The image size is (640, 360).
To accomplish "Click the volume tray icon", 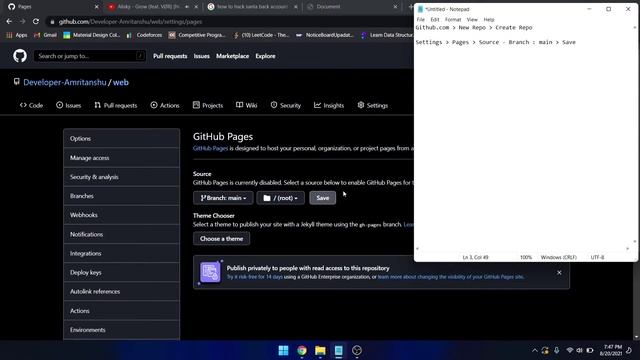I will (x=580, y=350).
